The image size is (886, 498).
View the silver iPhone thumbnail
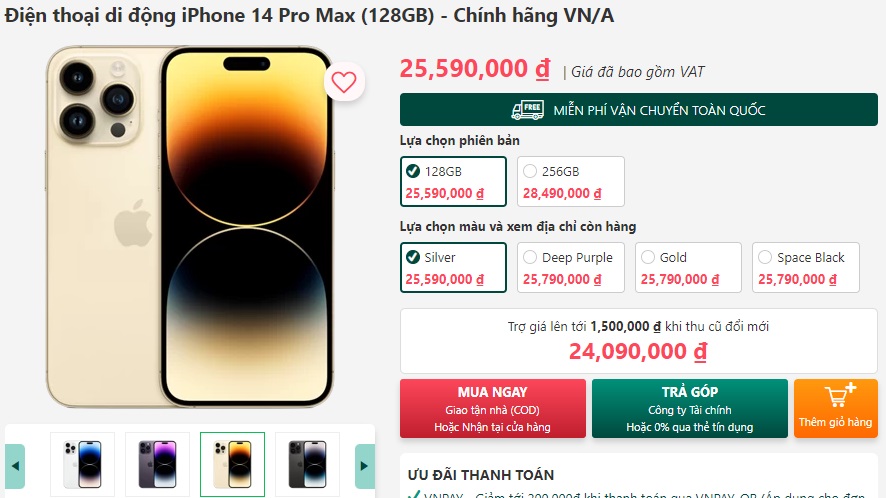tap(82, 464)
